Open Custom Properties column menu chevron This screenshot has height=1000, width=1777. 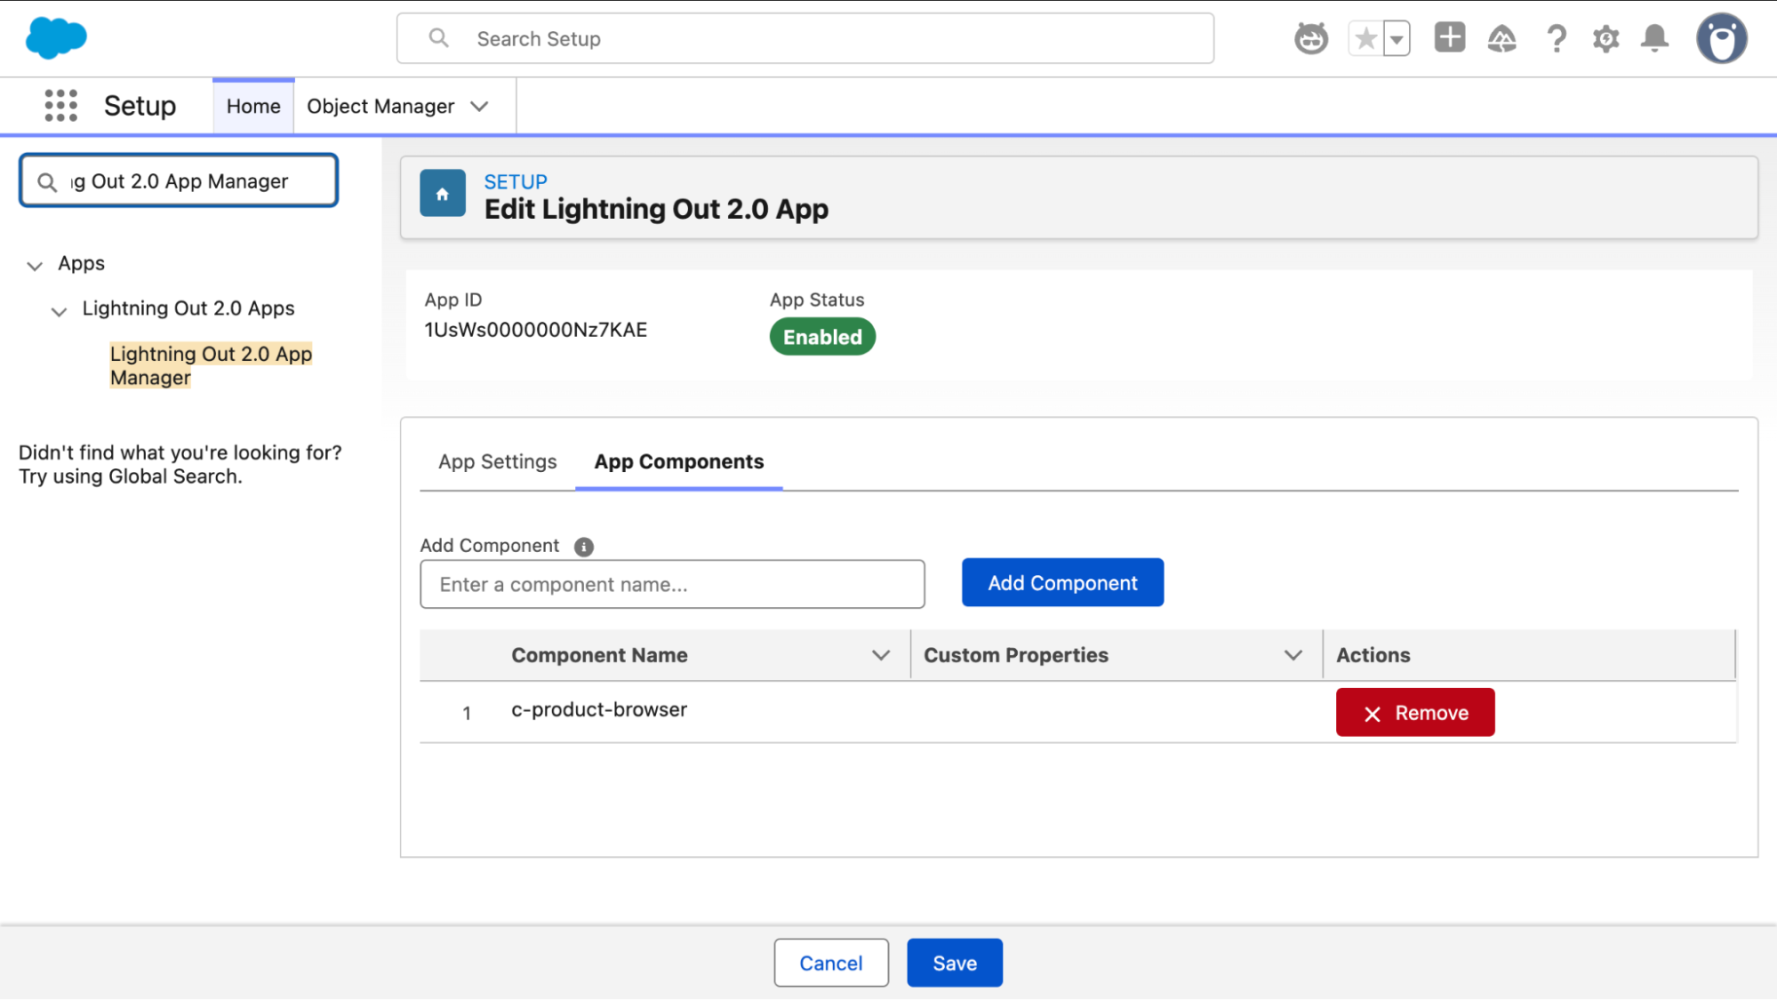tap(1293, 656)
